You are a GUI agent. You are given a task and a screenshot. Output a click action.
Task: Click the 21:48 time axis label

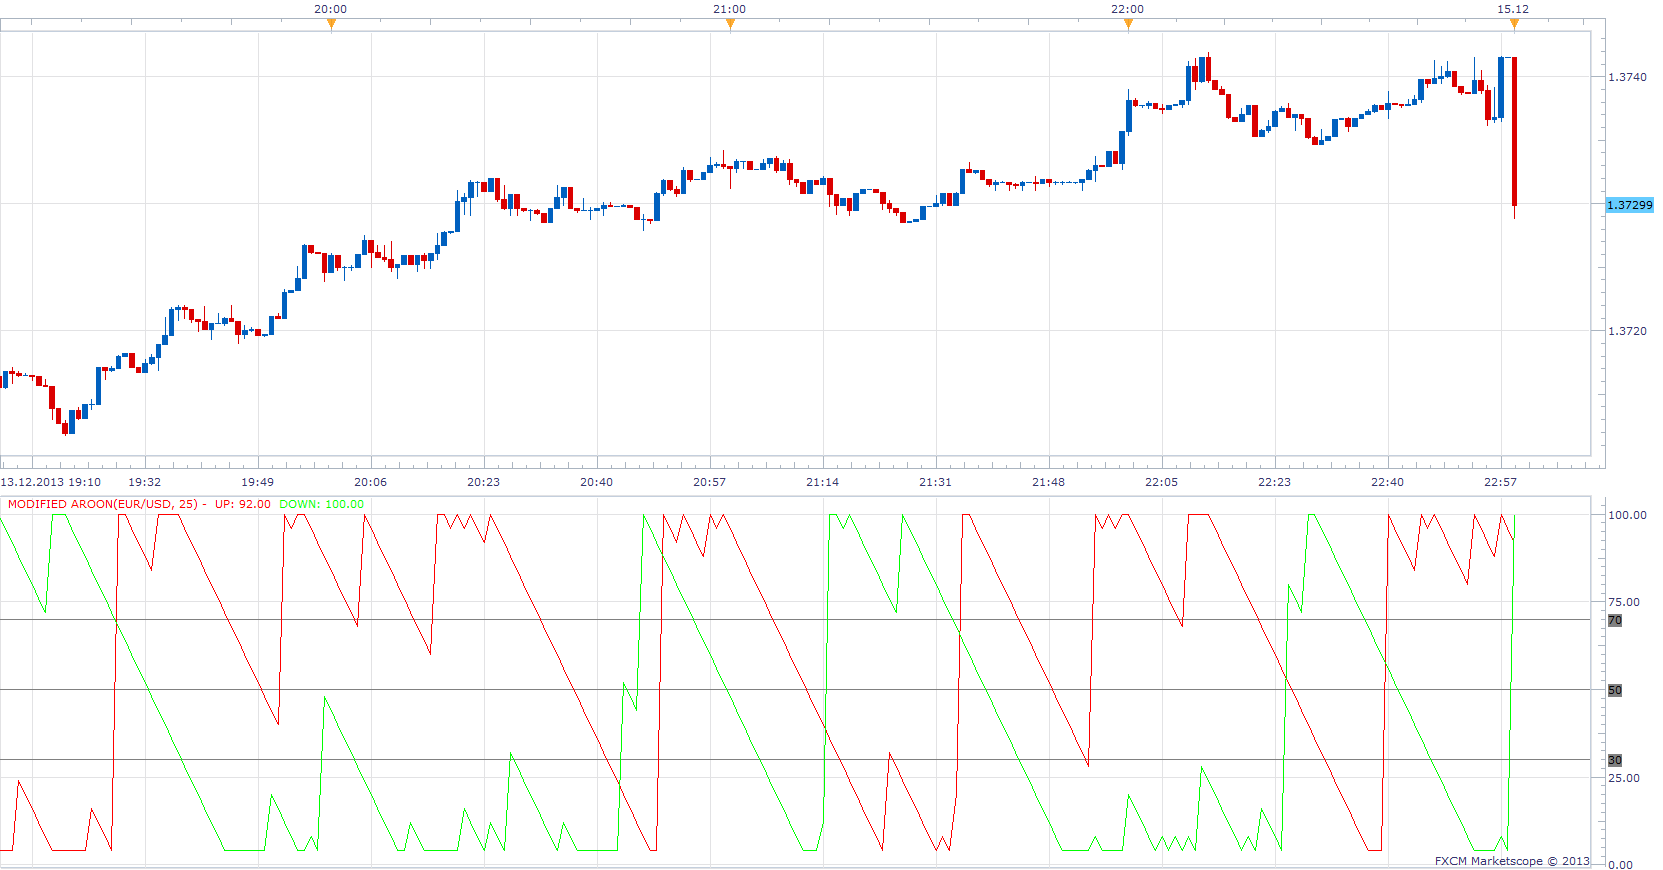click(x=1049, y=482)
